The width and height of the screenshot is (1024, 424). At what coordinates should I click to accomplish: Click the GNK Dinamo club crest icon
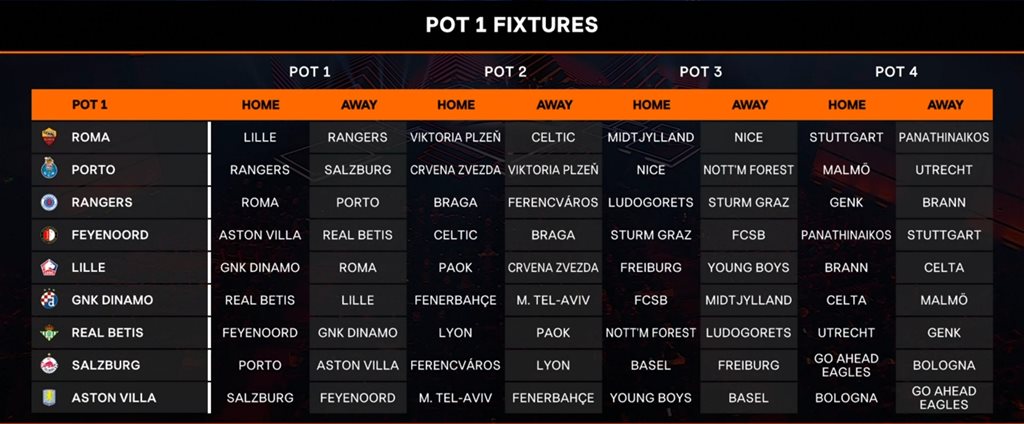pos(49,300)
